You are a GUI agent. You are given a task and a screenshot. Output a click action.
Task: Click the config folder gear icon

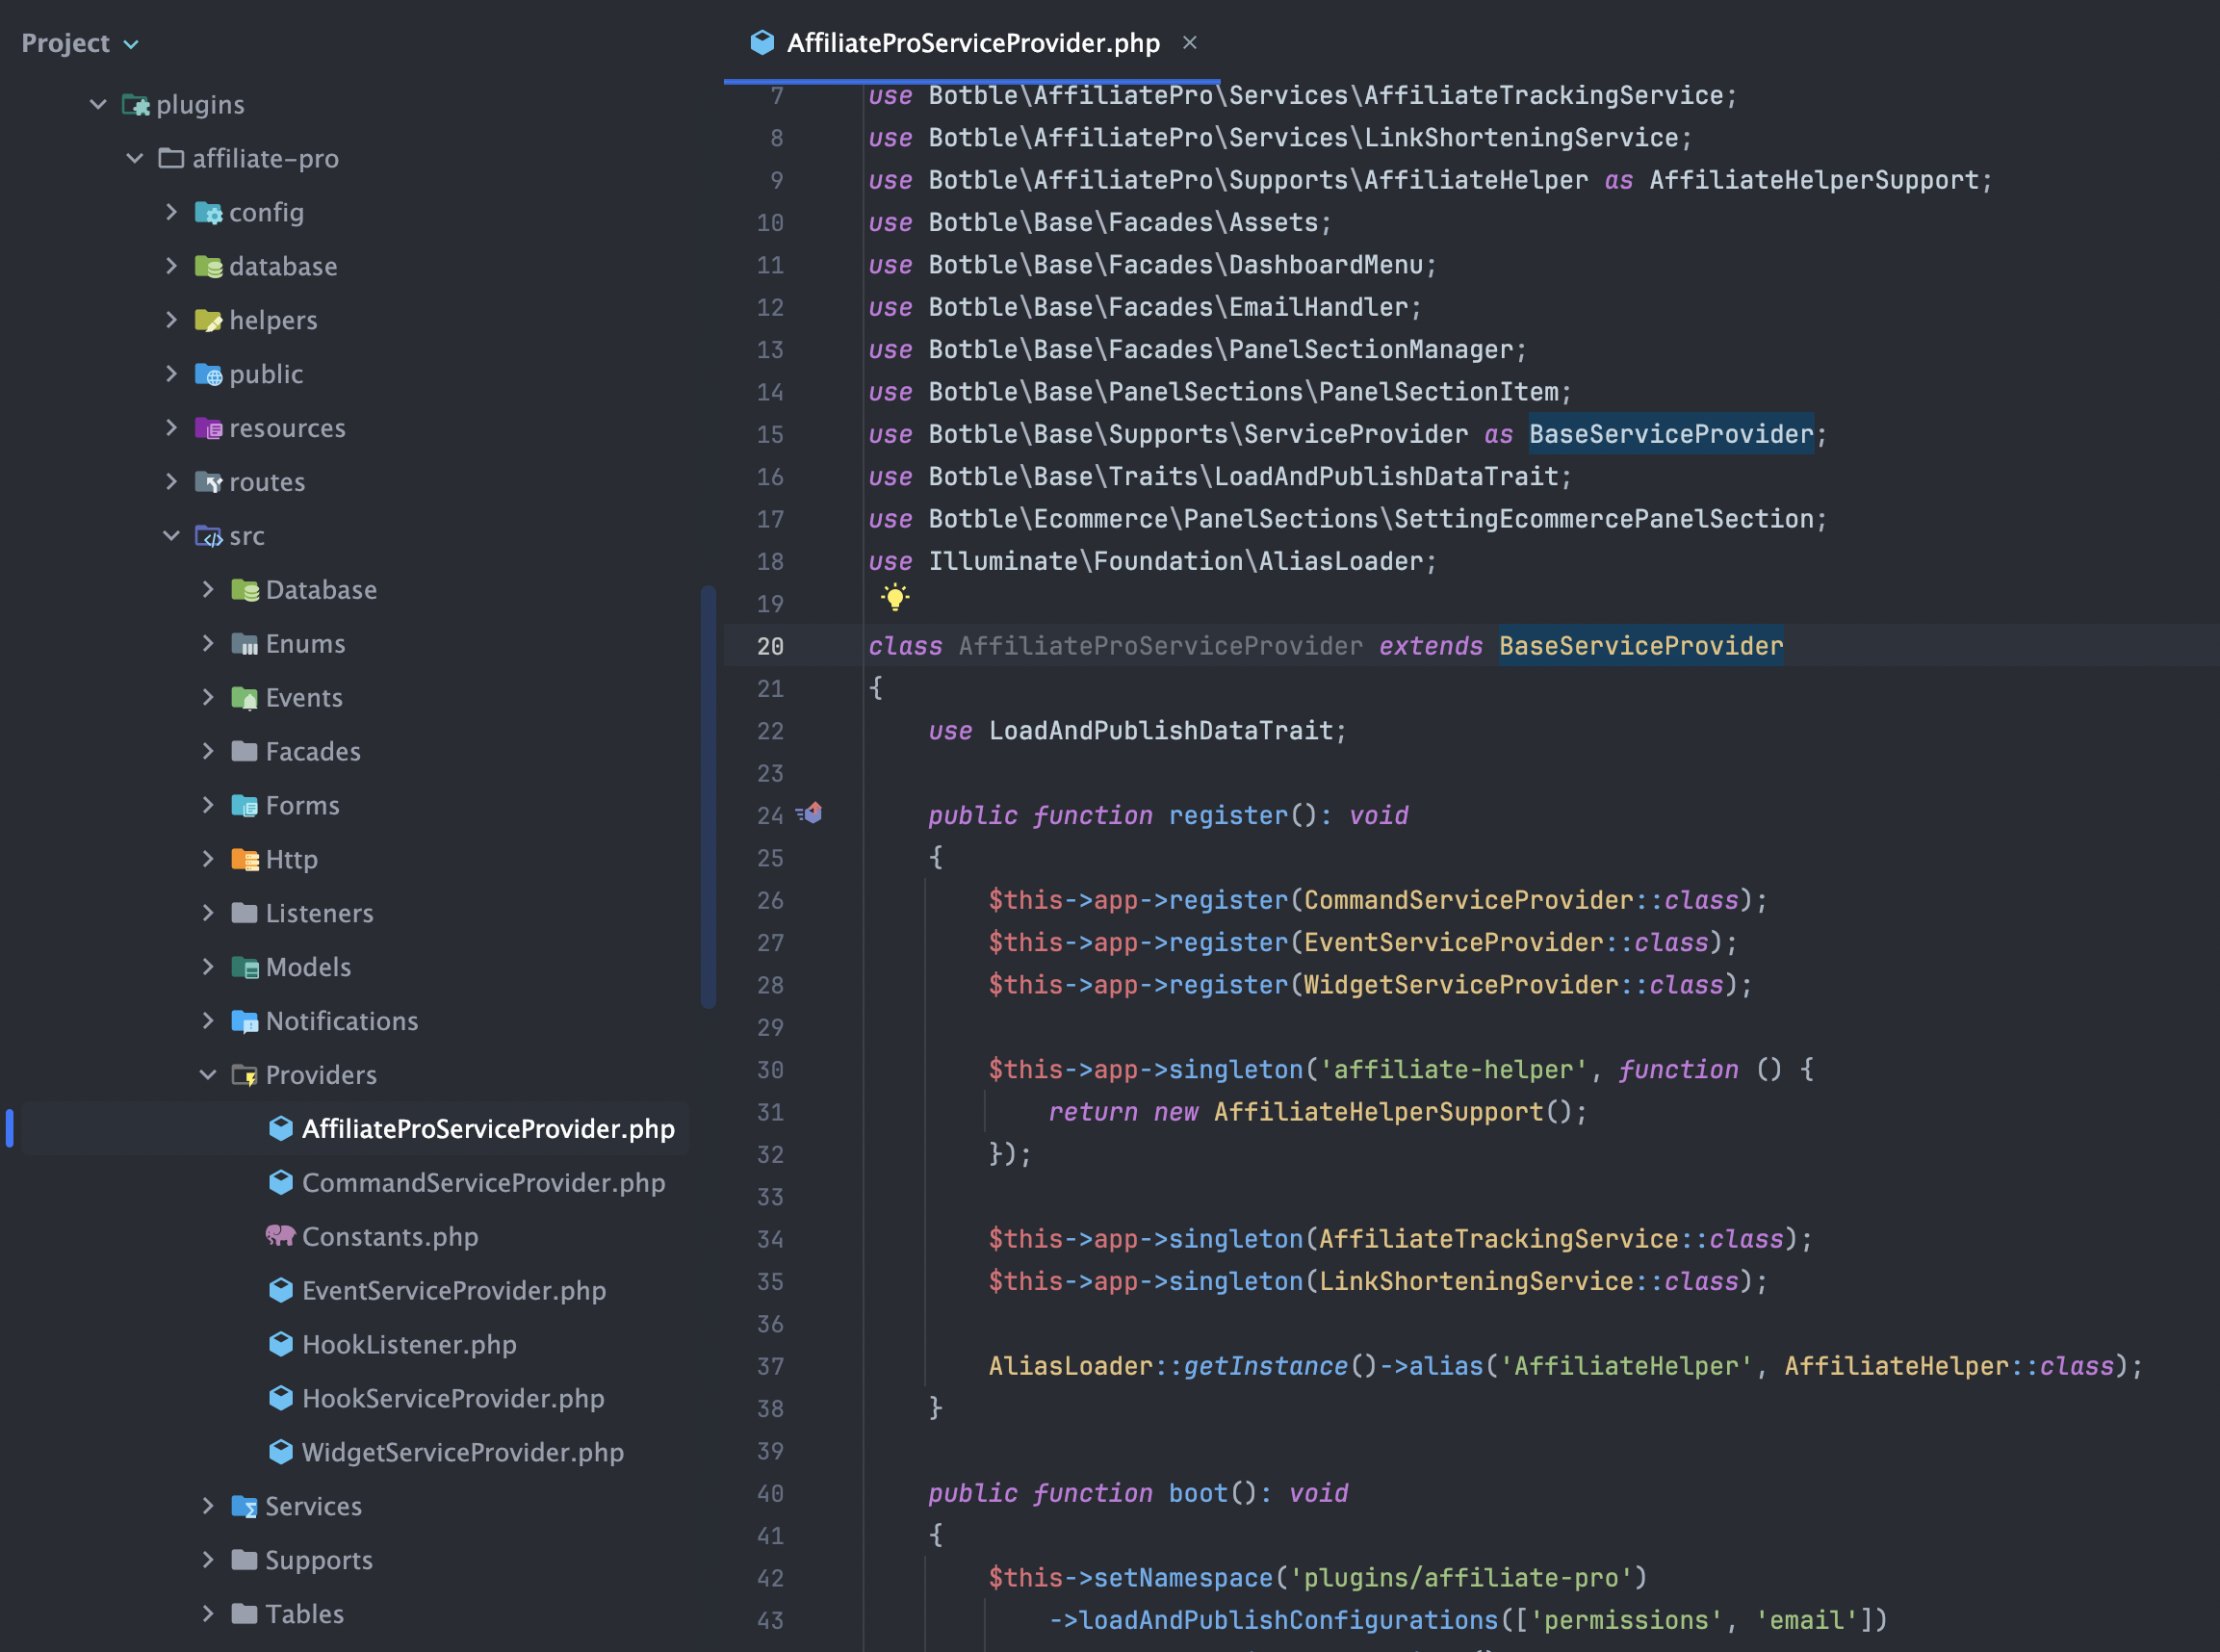click(208, 213)
